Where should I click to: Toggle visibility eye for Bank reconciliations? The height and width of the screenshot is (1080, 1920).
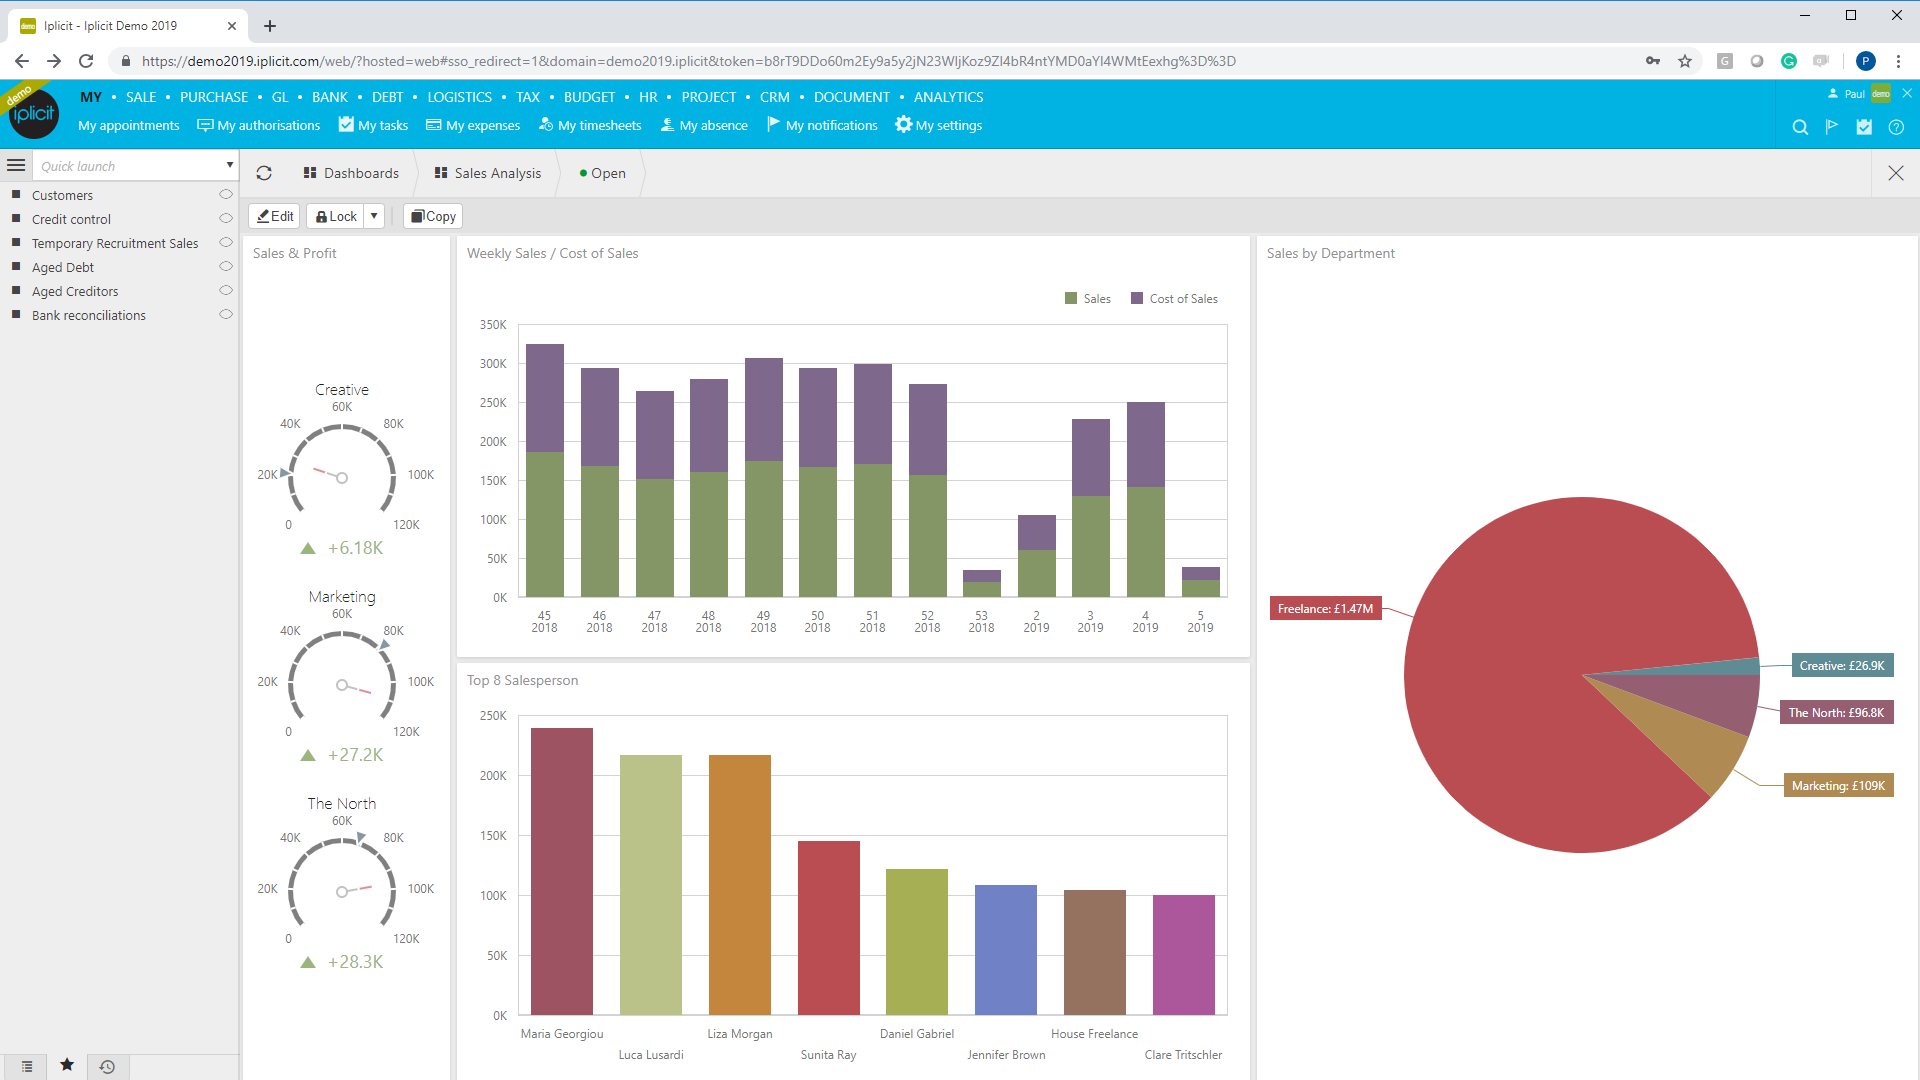pos(226,315)
